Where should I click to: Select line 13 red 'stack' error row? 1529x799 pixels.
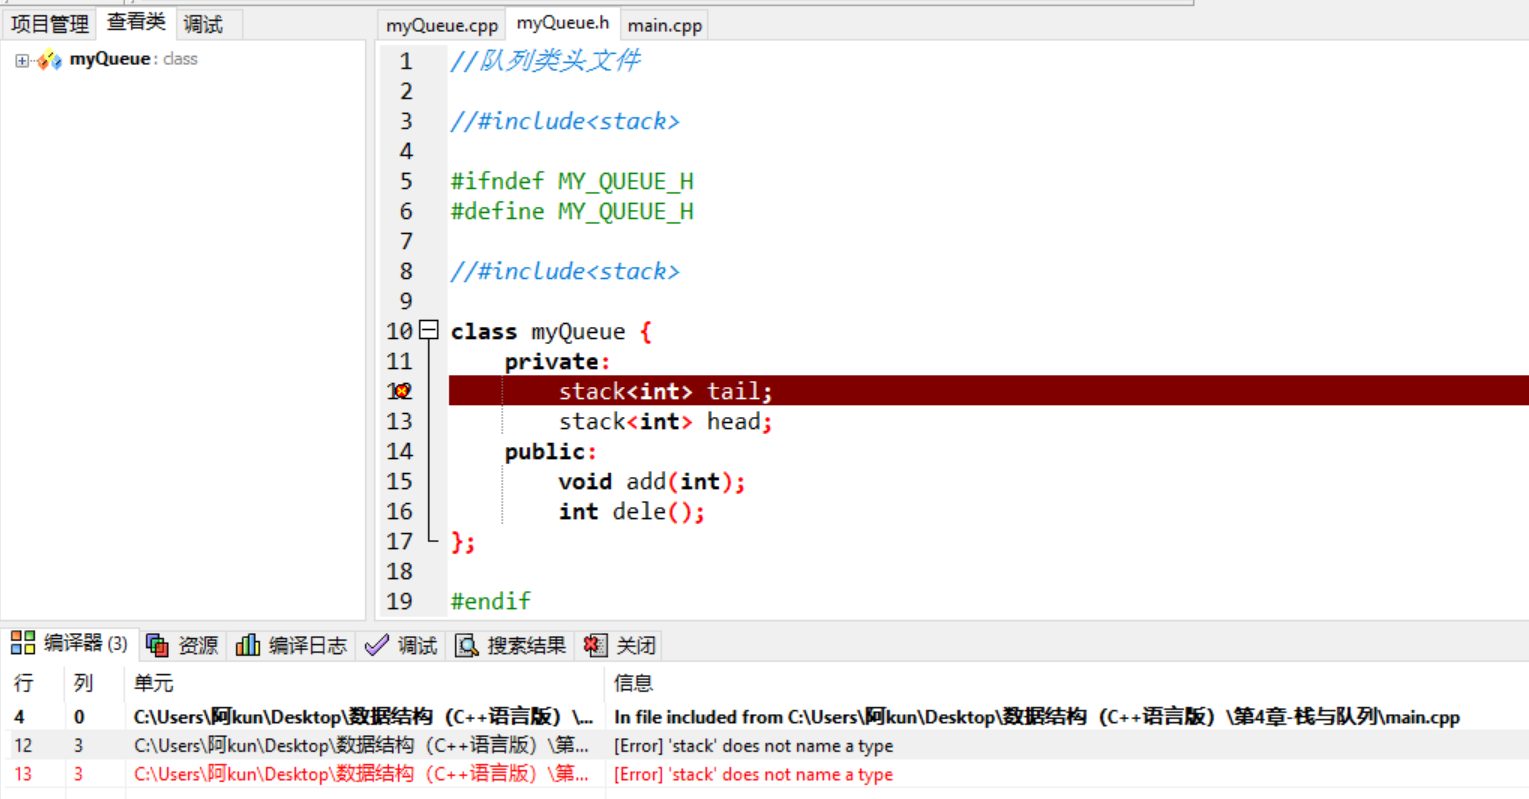click(x=764, y=774)
